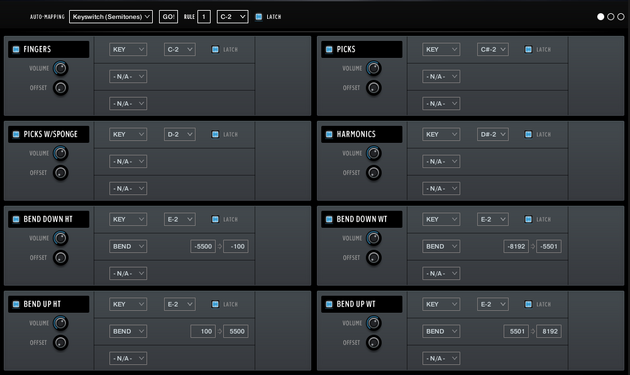This screenshot has width=630, height=375.
Task: Open the Picks C#-2 key dropdown
Action: 493,49
